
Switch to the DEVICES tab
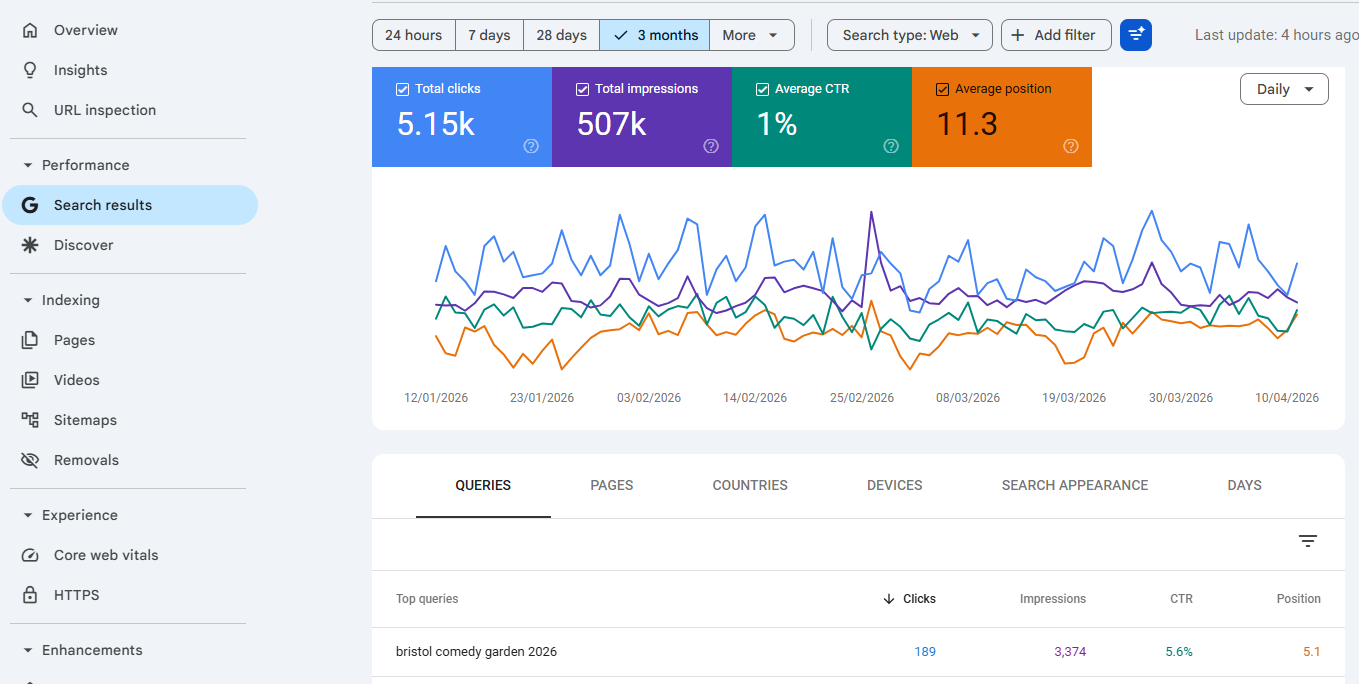895,485
